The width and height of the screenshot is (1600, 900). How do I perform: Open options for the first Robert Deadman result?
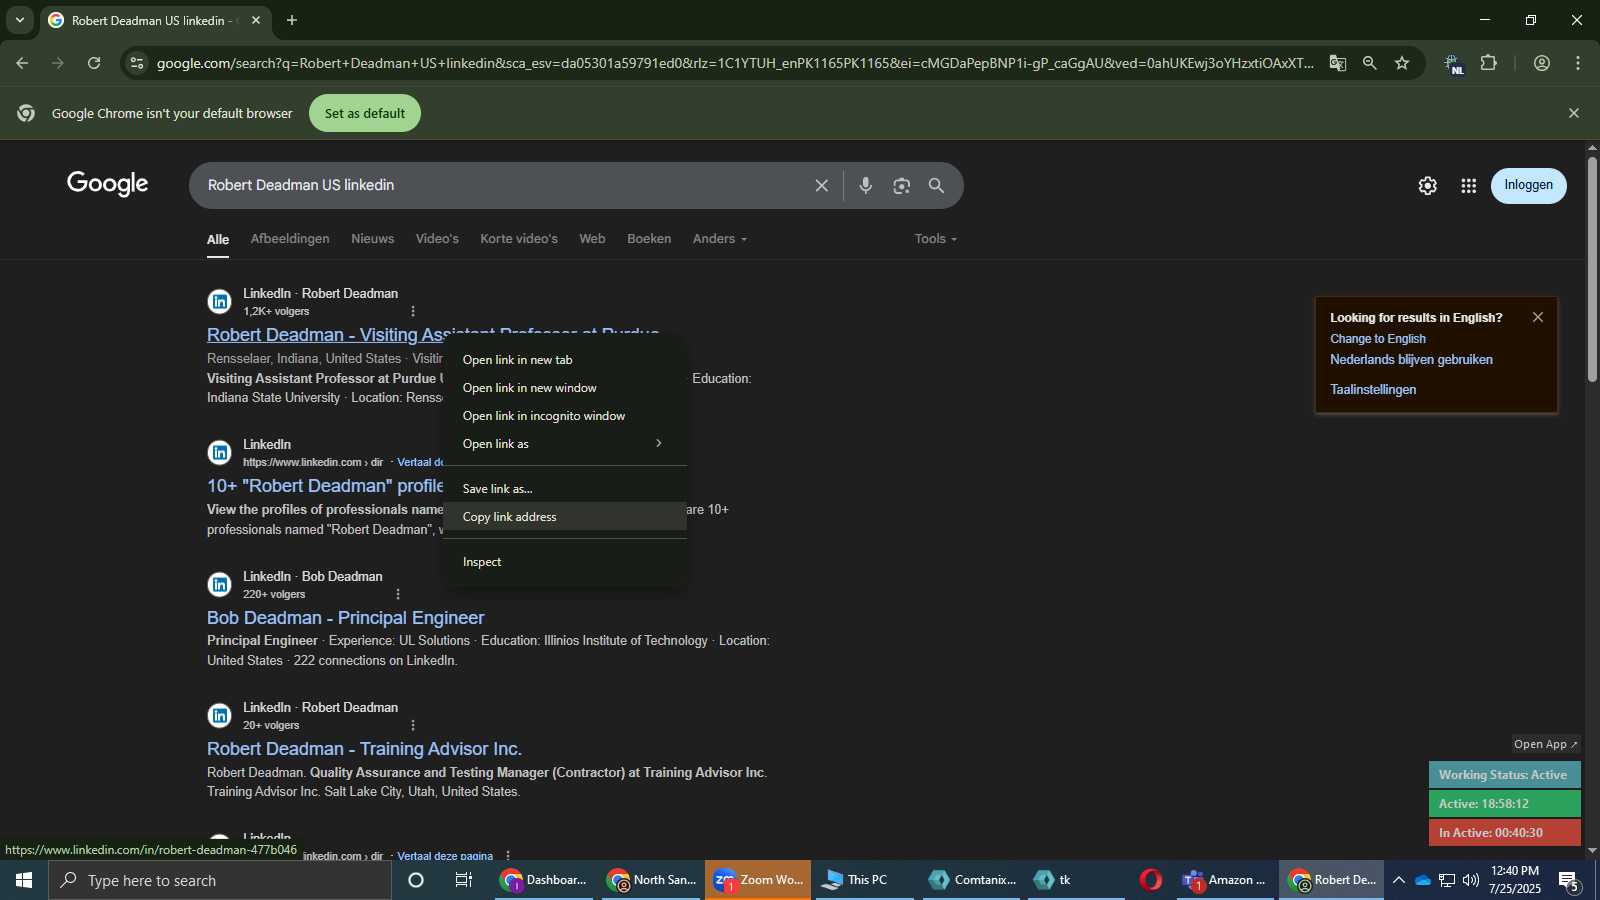pyautogui.click(x=413, y=311)
